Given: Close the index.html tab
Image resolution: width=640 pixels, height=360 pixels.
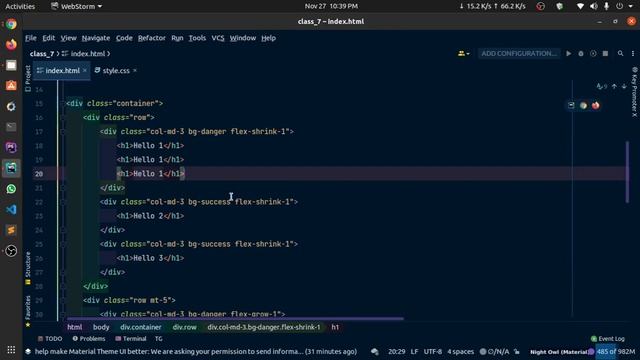Looking at the screenshot, I should [x=85, y=71].
